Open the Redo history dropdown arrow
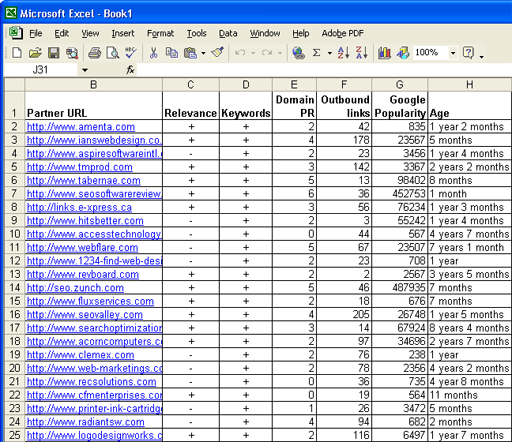512x442 pixels. [x=280, y=53]
